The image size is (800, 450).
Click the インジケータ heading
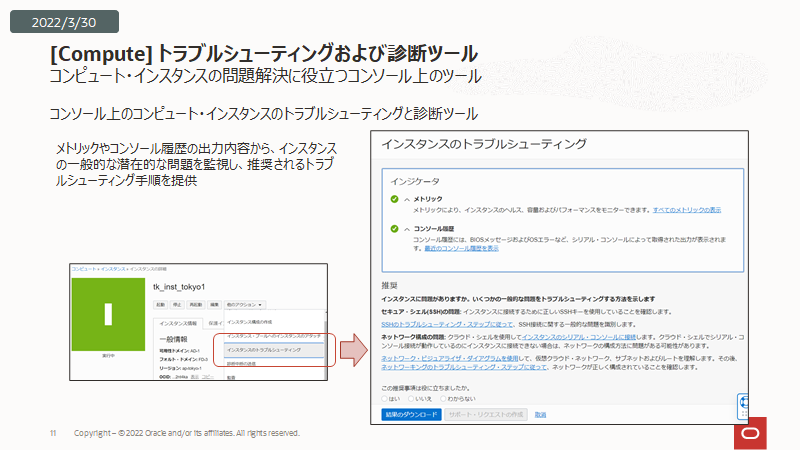[415, 181]
